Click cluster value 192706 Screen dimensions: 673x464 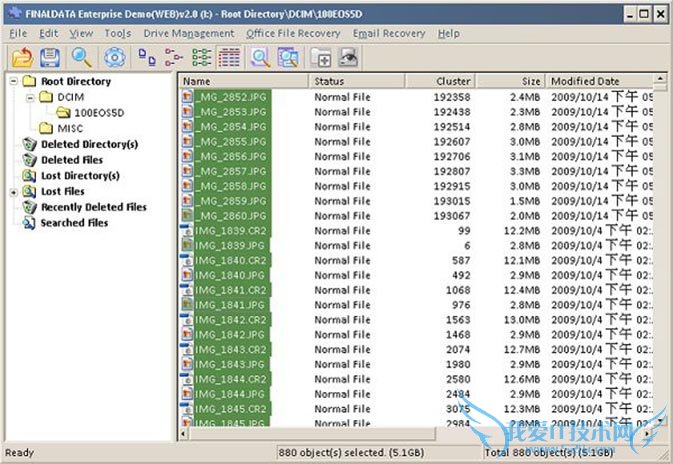point(452,156)
